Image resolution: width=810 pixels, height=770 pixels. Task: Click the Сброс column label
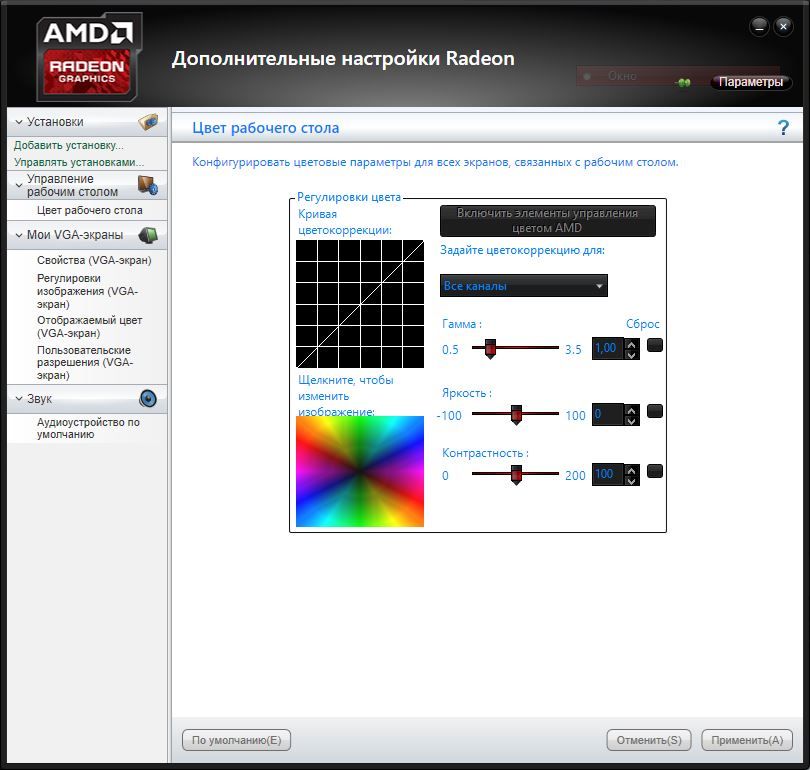(643, 324)
